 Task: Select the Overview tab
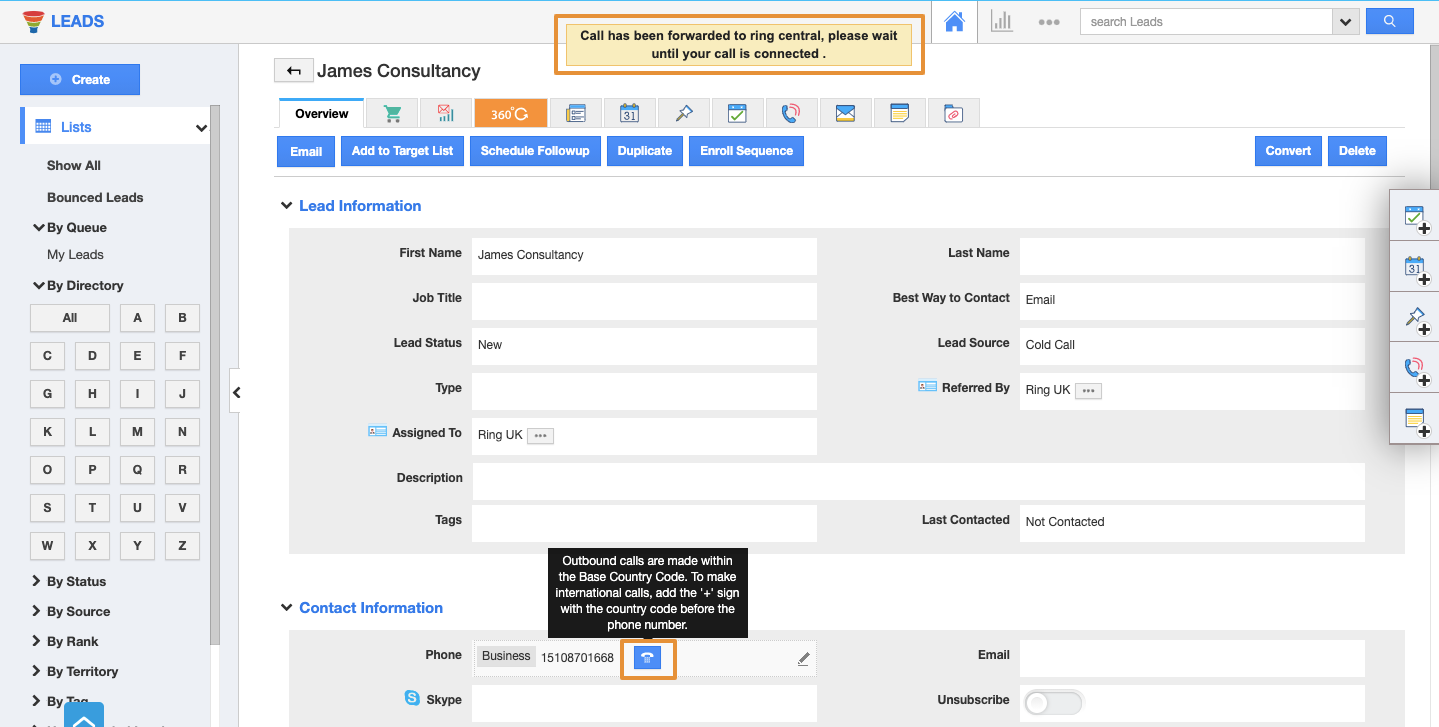coord(322,113)
